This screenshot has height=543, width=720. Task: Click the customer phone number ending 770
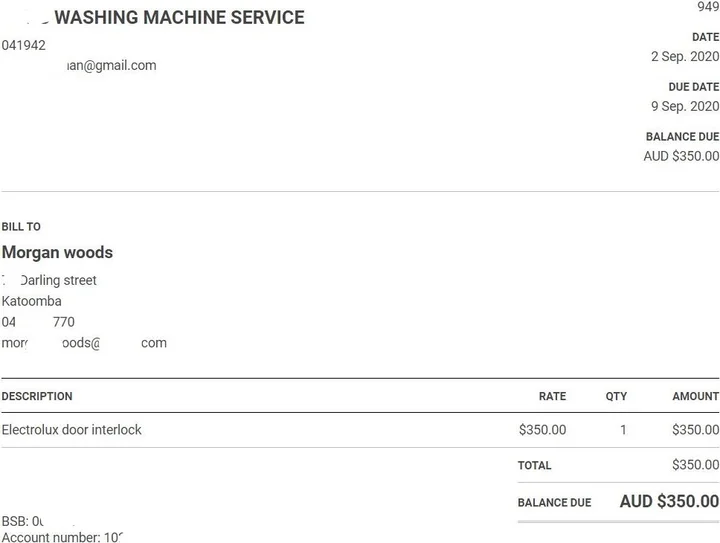click(x=38, y=322)
